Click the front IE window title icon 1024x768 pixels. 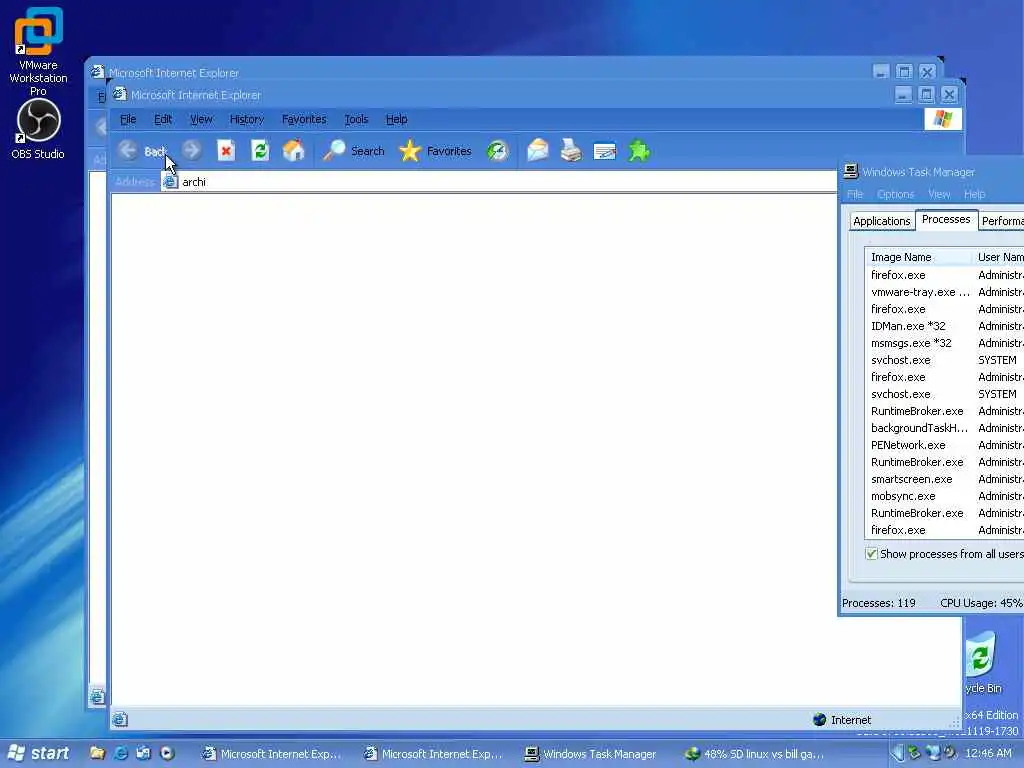point(120,94)
